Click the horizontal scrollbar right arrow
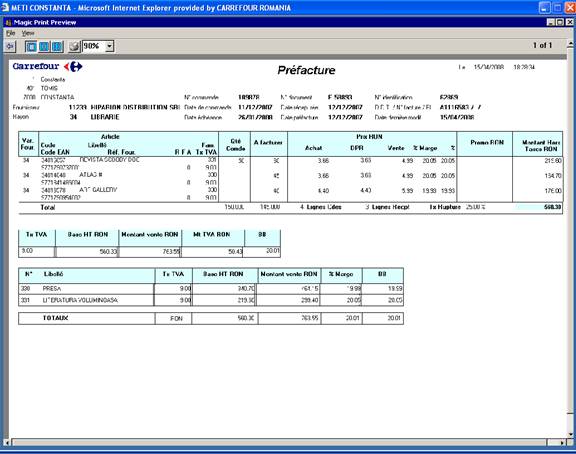The height and width of the screenshot is (454, 576). (x=562, y=443)
